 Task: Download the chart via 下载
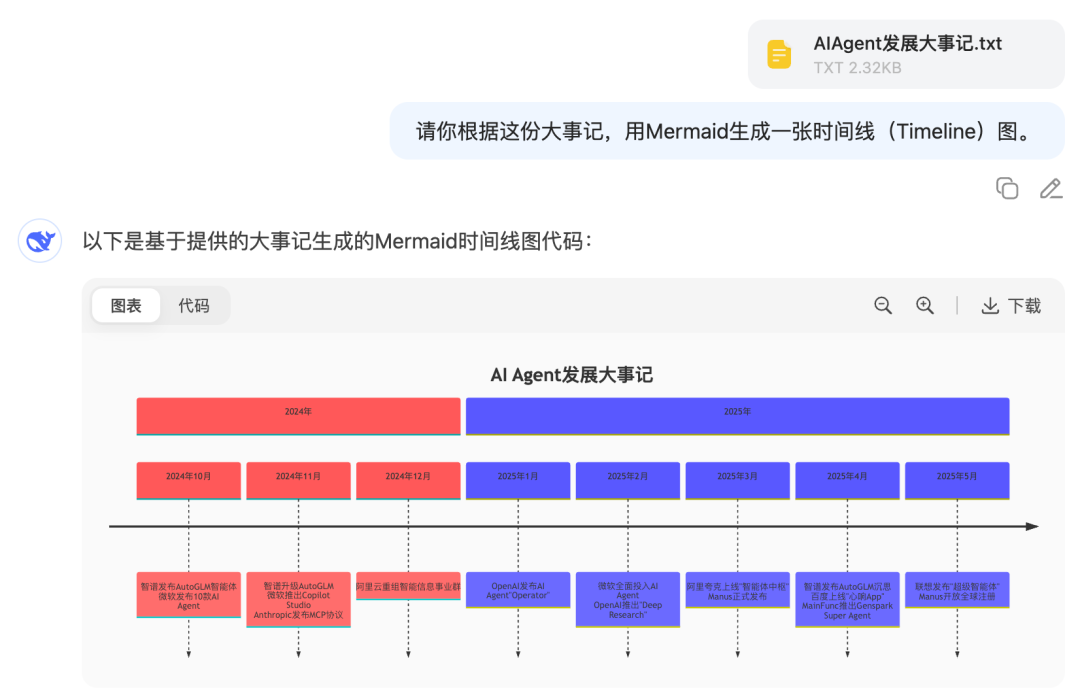point(1011,305)
